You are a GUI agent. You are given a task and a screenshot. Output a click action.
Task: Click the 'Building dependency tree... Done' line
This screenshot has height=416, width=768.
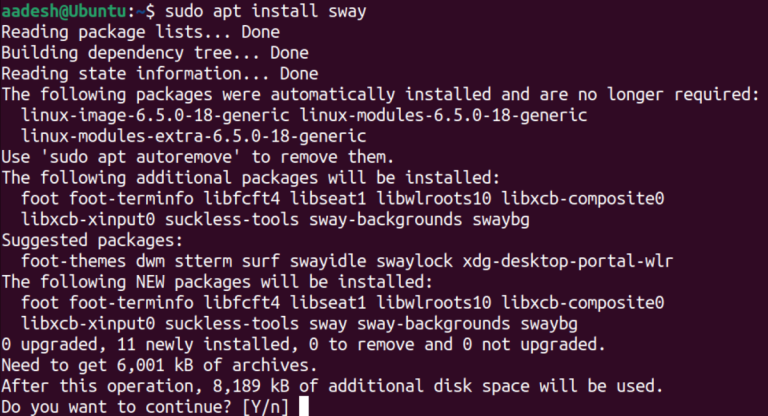pyautogui.click(x=155, y=53)
